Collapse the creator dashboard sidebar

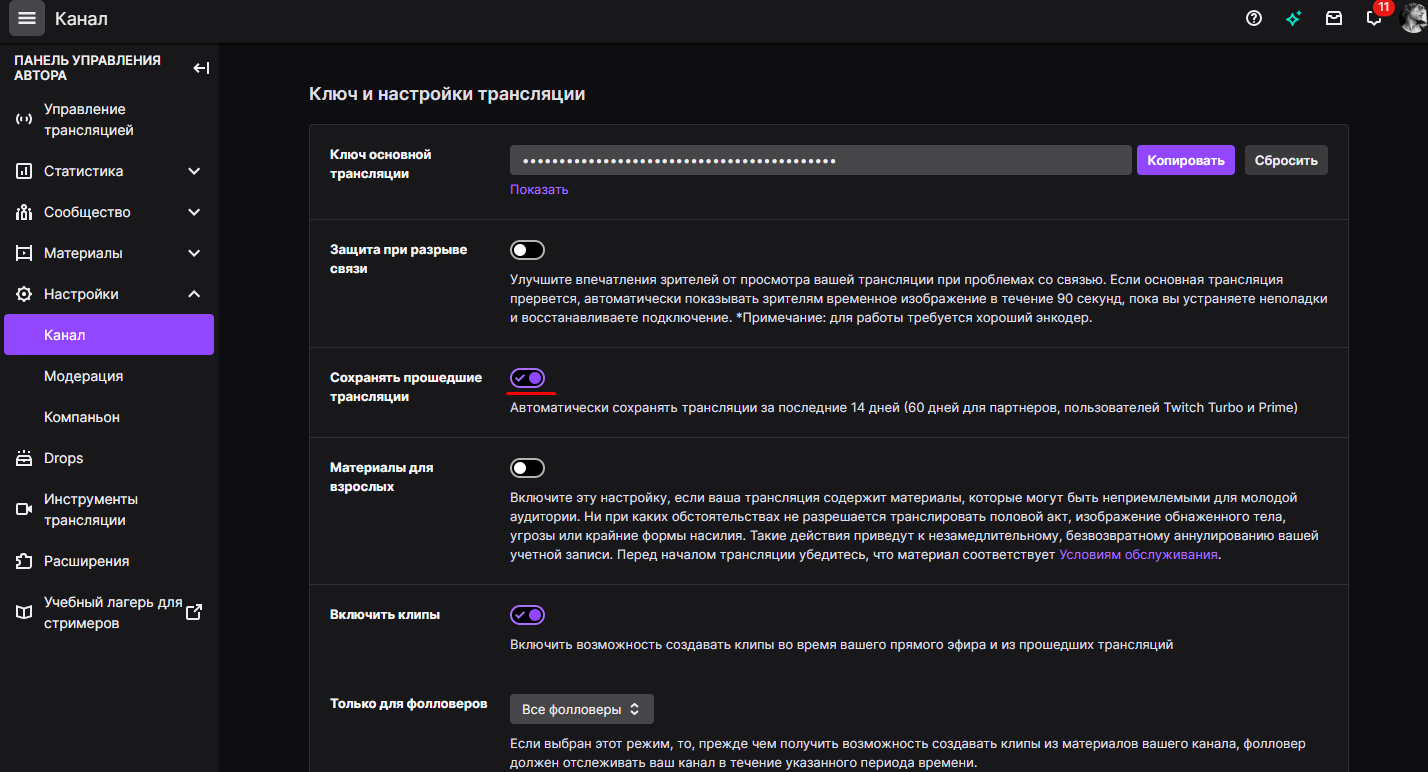(x=201, y=68)
